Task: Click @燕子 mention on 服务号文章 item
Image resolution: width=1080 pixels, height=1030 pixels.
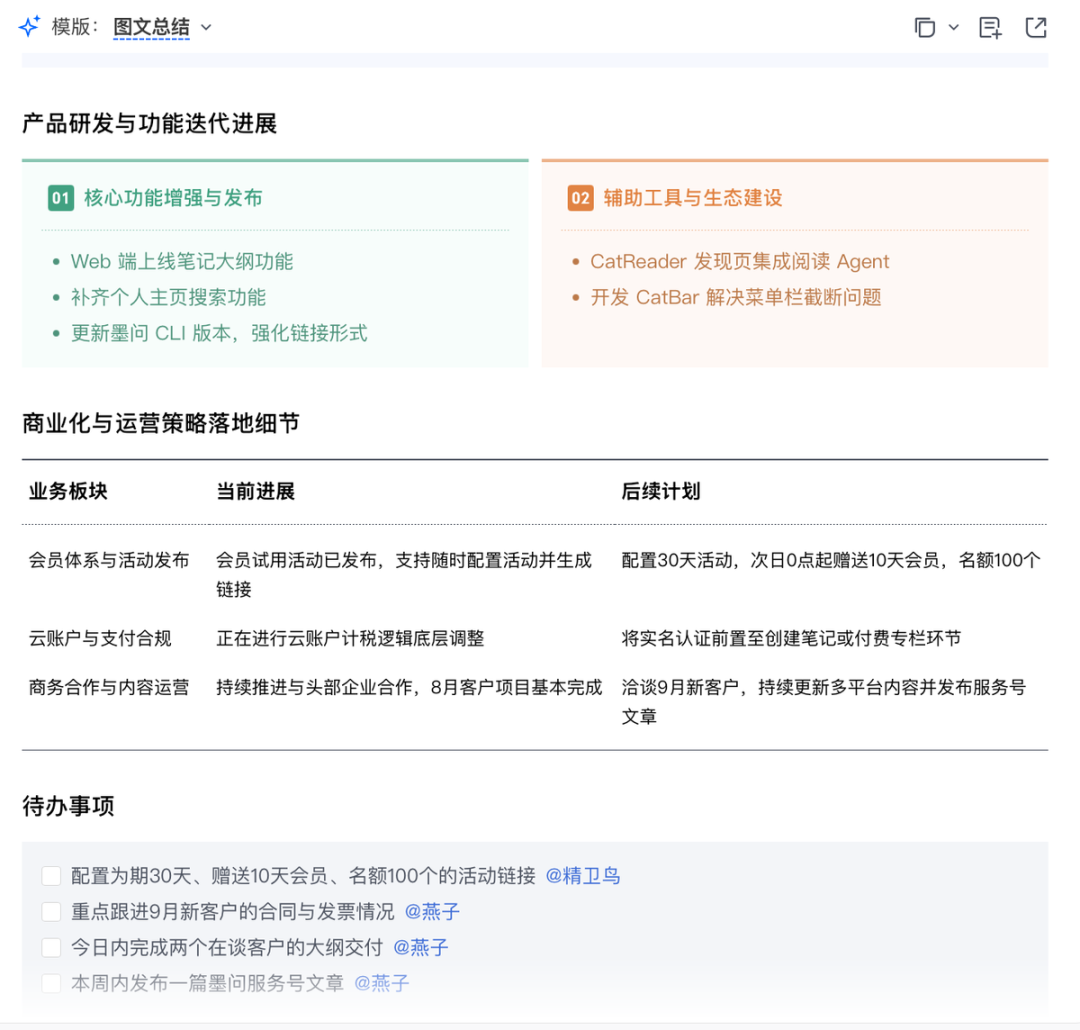Action: (382, 983)
